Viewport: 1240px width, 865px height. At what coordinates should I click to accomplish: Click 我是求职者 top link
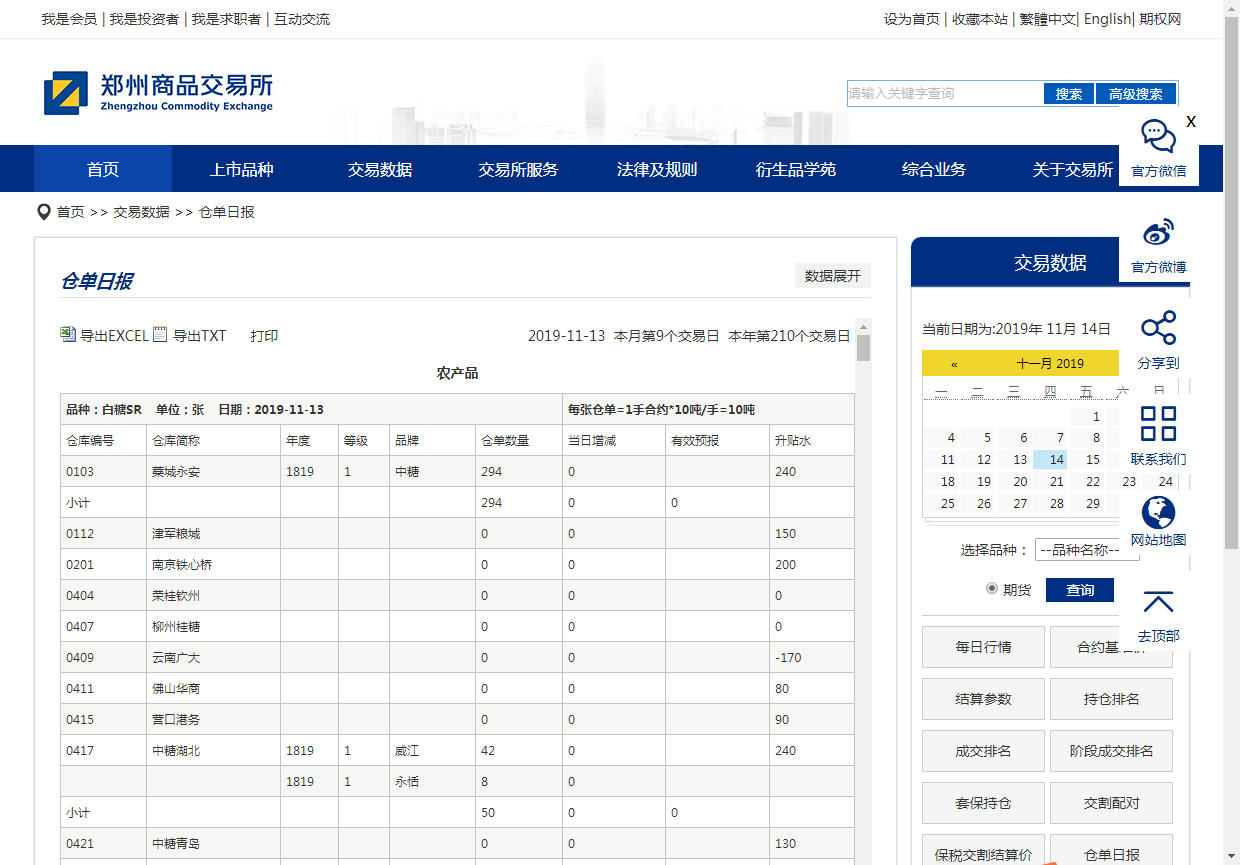(226, 19)
